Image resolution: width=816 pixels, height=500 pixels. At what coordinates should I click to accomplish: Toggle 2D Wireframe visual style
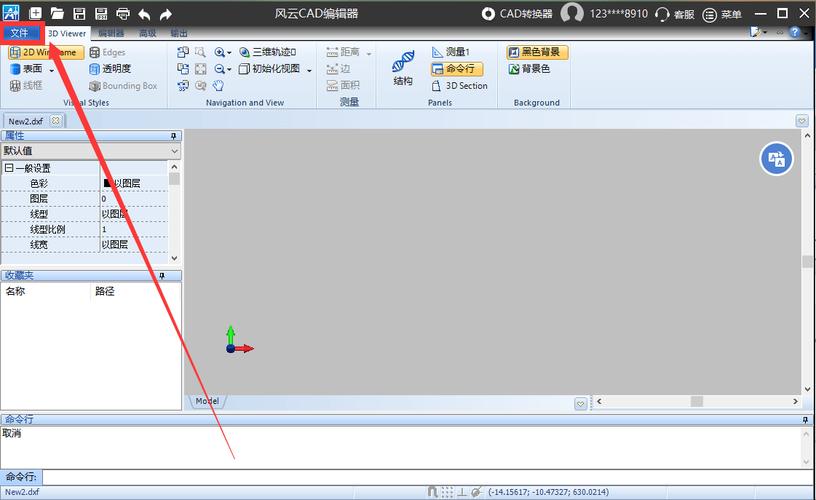tap(43, 52)
